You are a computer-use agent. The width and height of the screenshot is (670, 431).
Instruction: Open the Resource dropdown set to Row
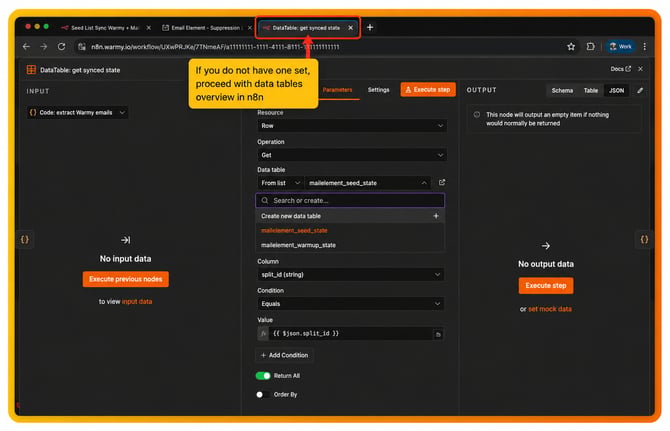click(x=352, y=126)
